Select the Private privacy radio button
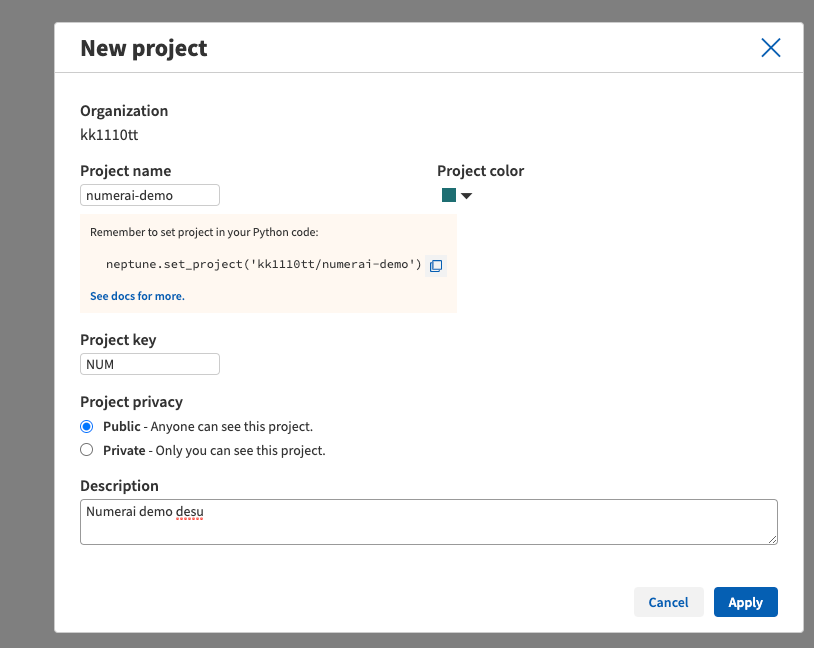The width and height of the screenshot is (814, 648). pos(87,450)
